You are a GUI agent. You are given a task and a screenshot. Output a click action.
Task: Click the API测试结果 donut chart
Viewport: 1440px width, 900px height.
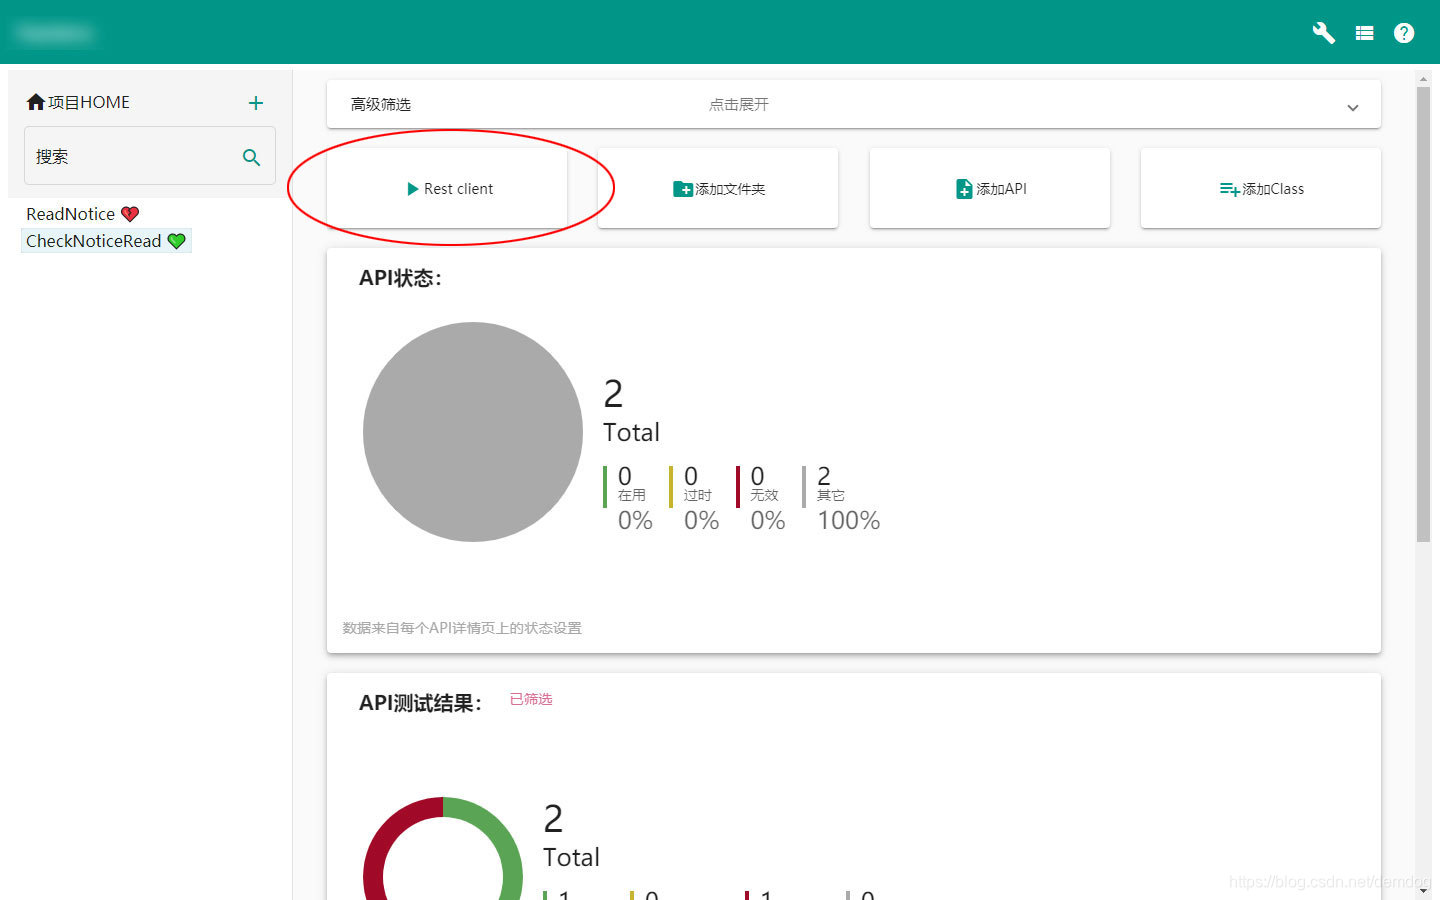pyautogui.click(x=443, y=849)
